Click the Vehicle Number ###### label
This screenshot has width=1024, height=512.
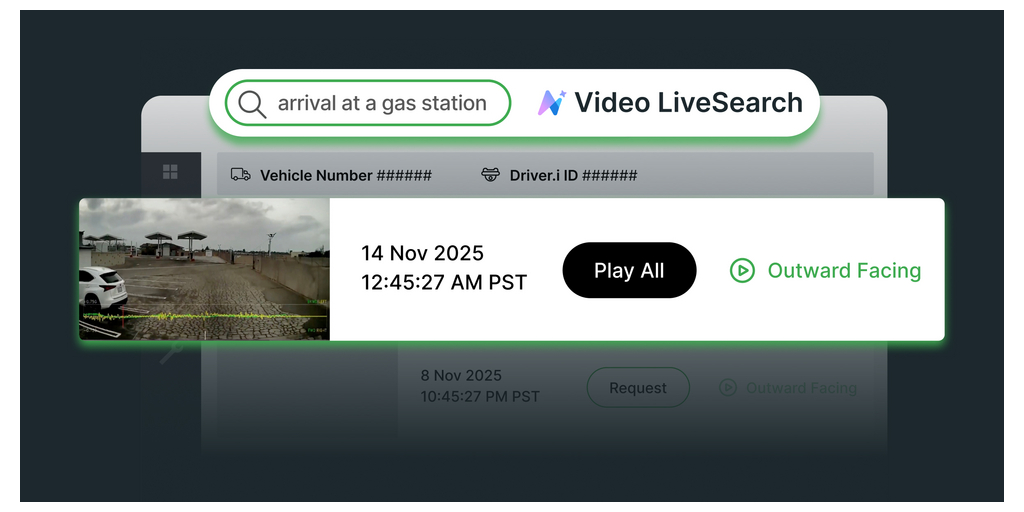346,175
